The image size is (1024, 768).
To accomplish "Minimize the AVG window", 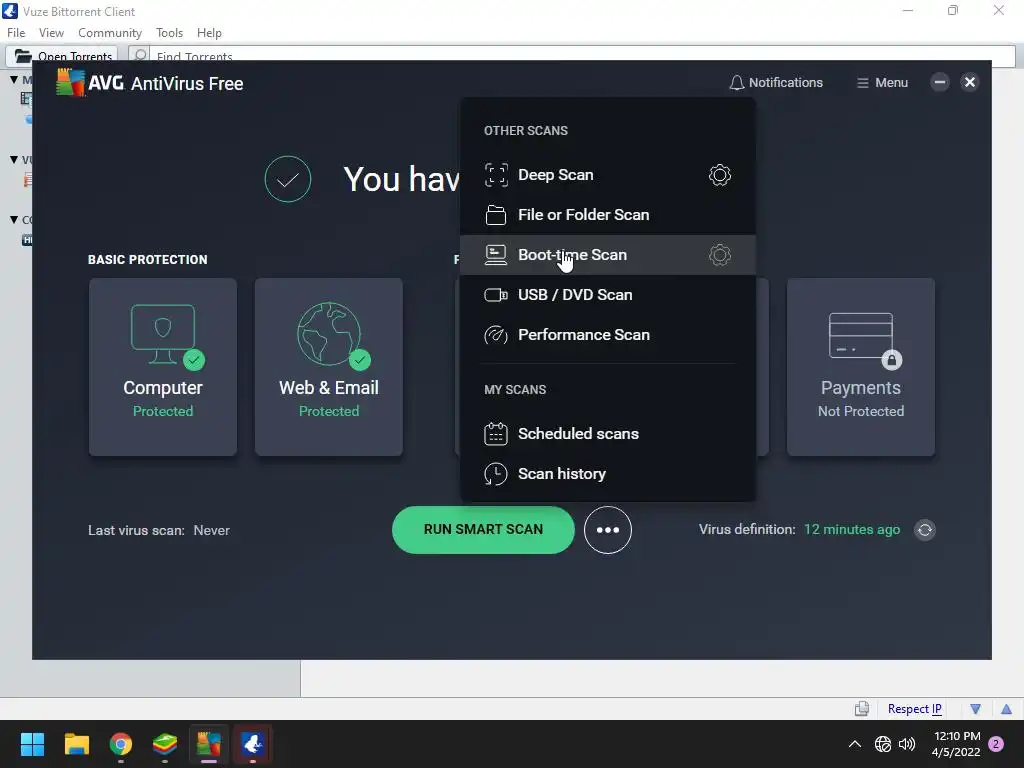I will (940, 82).
